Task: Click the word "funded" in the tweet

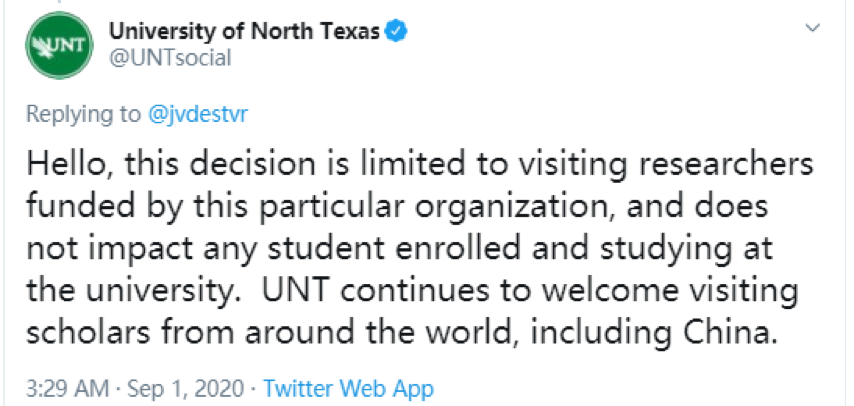Action: tap(77, 205)
